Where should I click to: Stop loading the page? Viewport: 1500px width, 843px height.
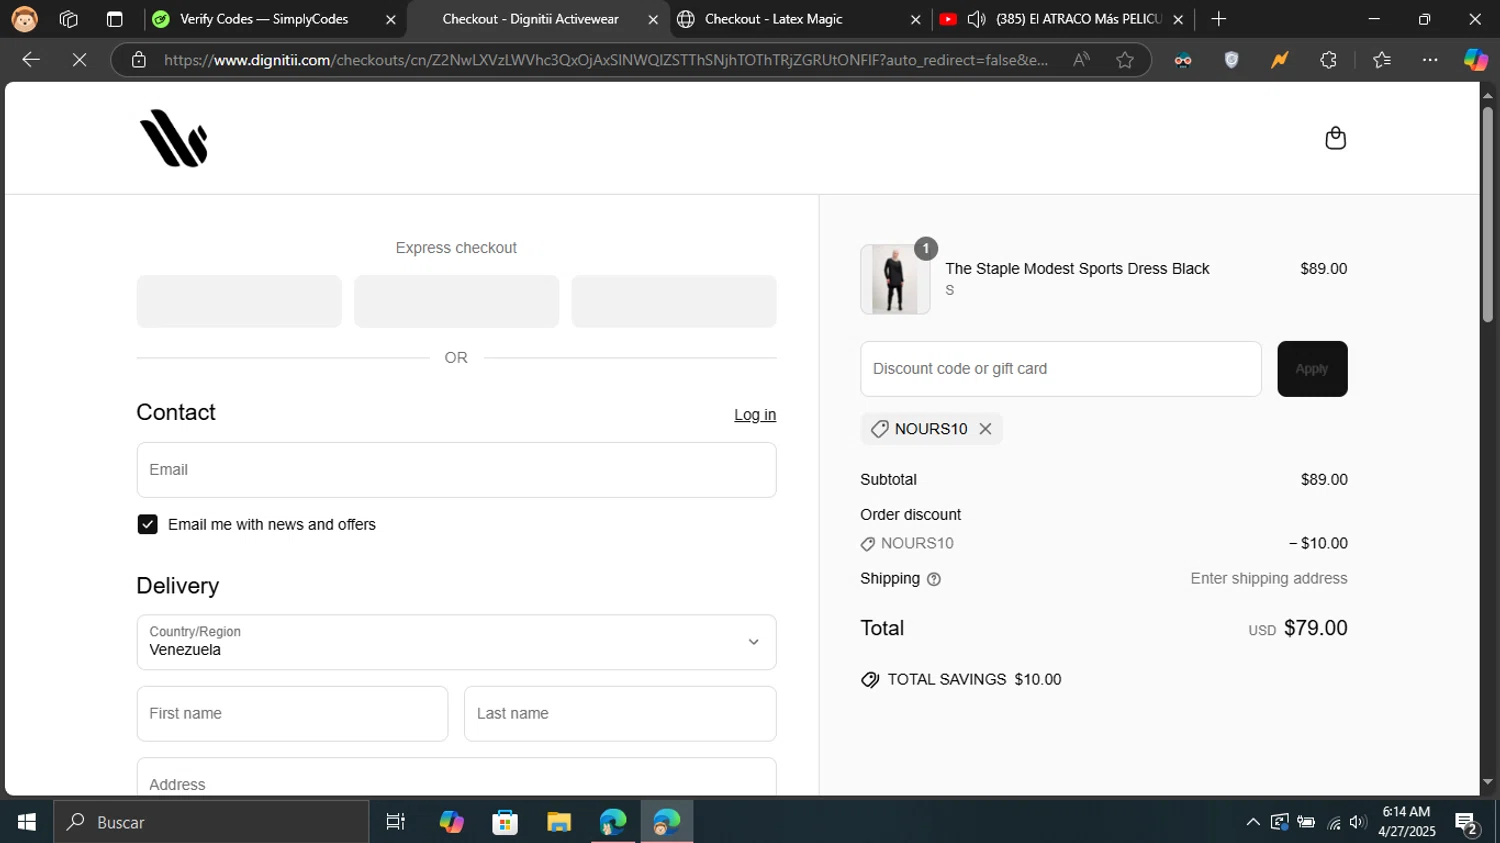pyautogui.click(x=80, y=60)
